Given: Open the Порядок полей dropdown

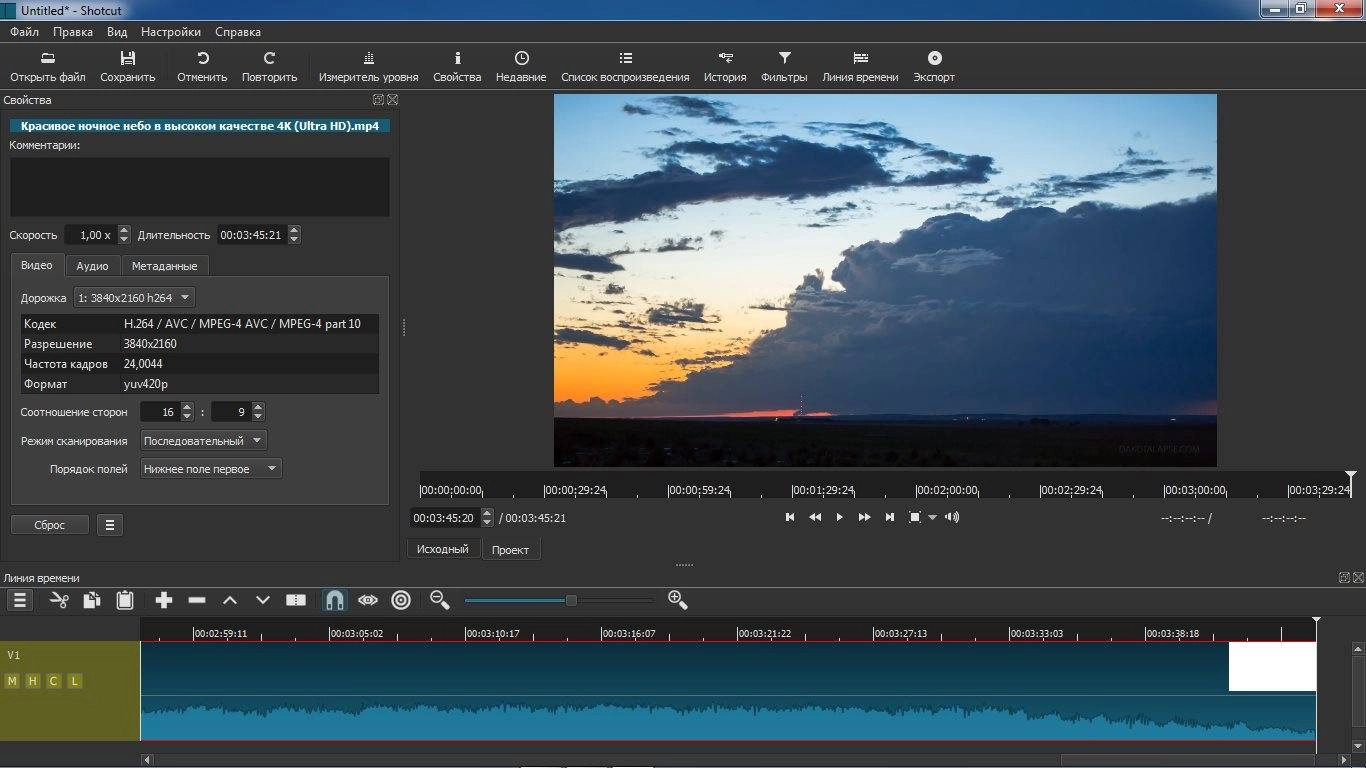Looking at the screenshot, I should click(211, 468).
